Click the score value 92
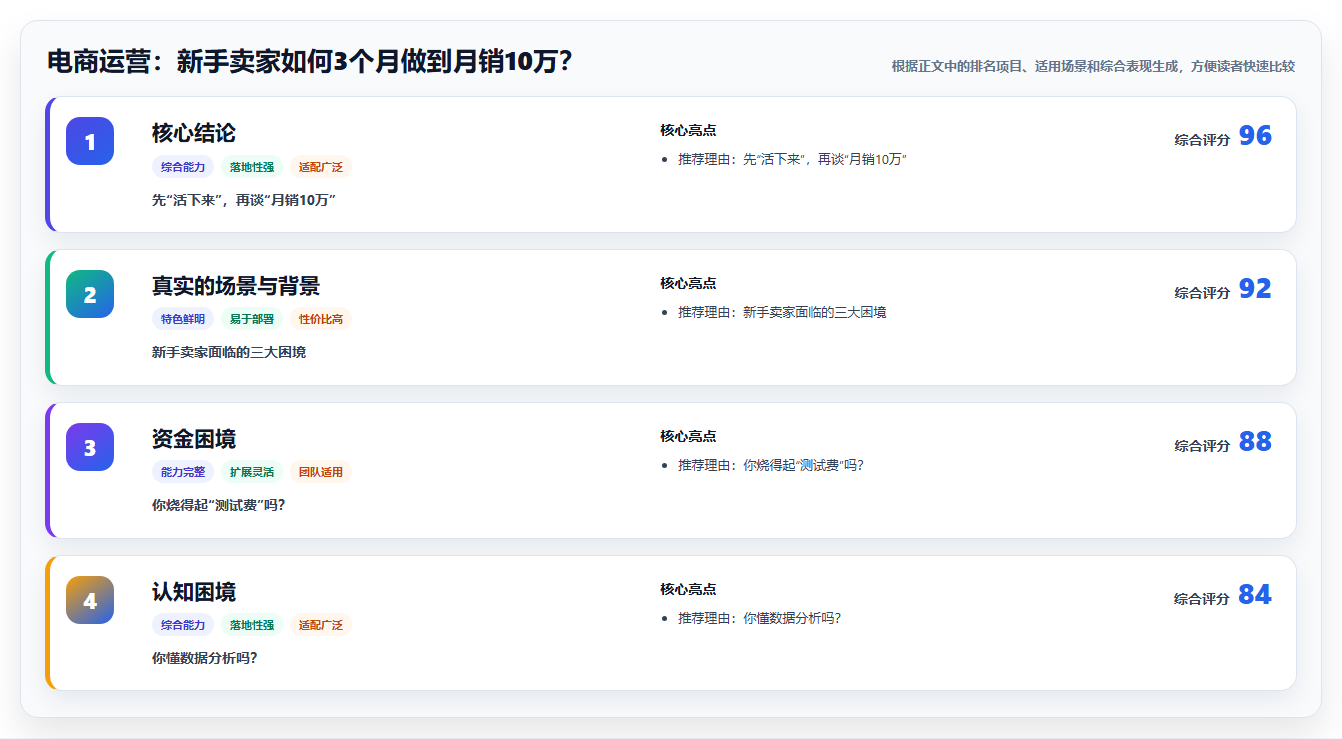 pyautogui.click(x=1255, y=289)
